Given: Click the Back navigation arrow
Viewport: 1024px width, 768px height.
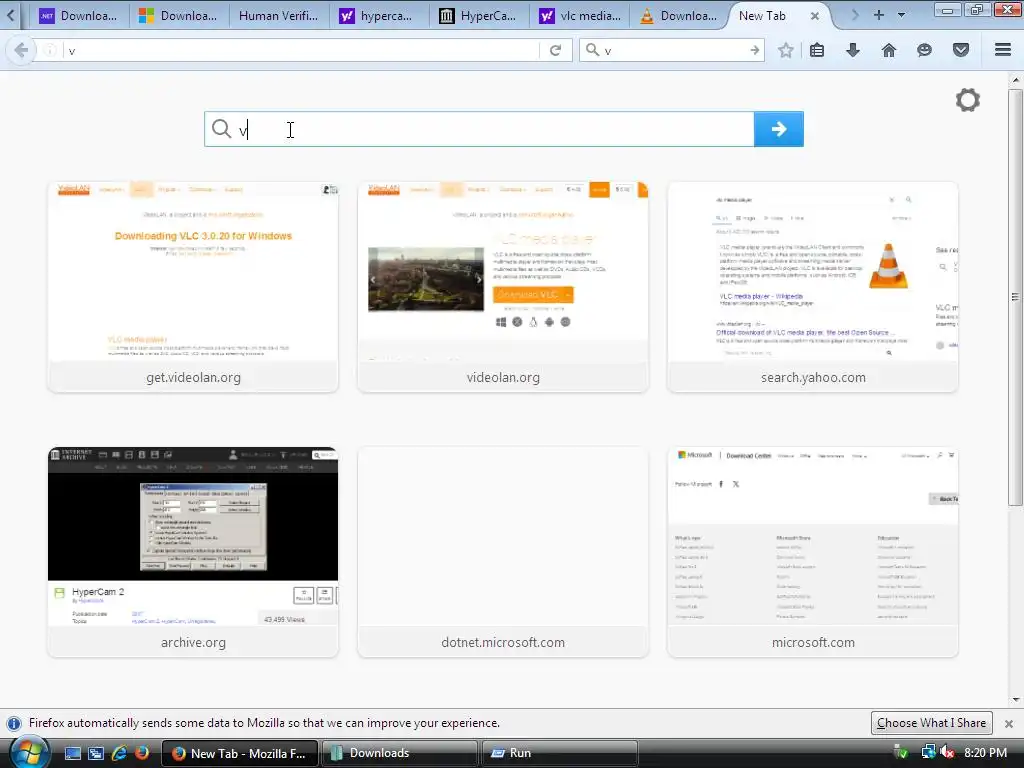Looking at the screenshot, I should [20, 50].
